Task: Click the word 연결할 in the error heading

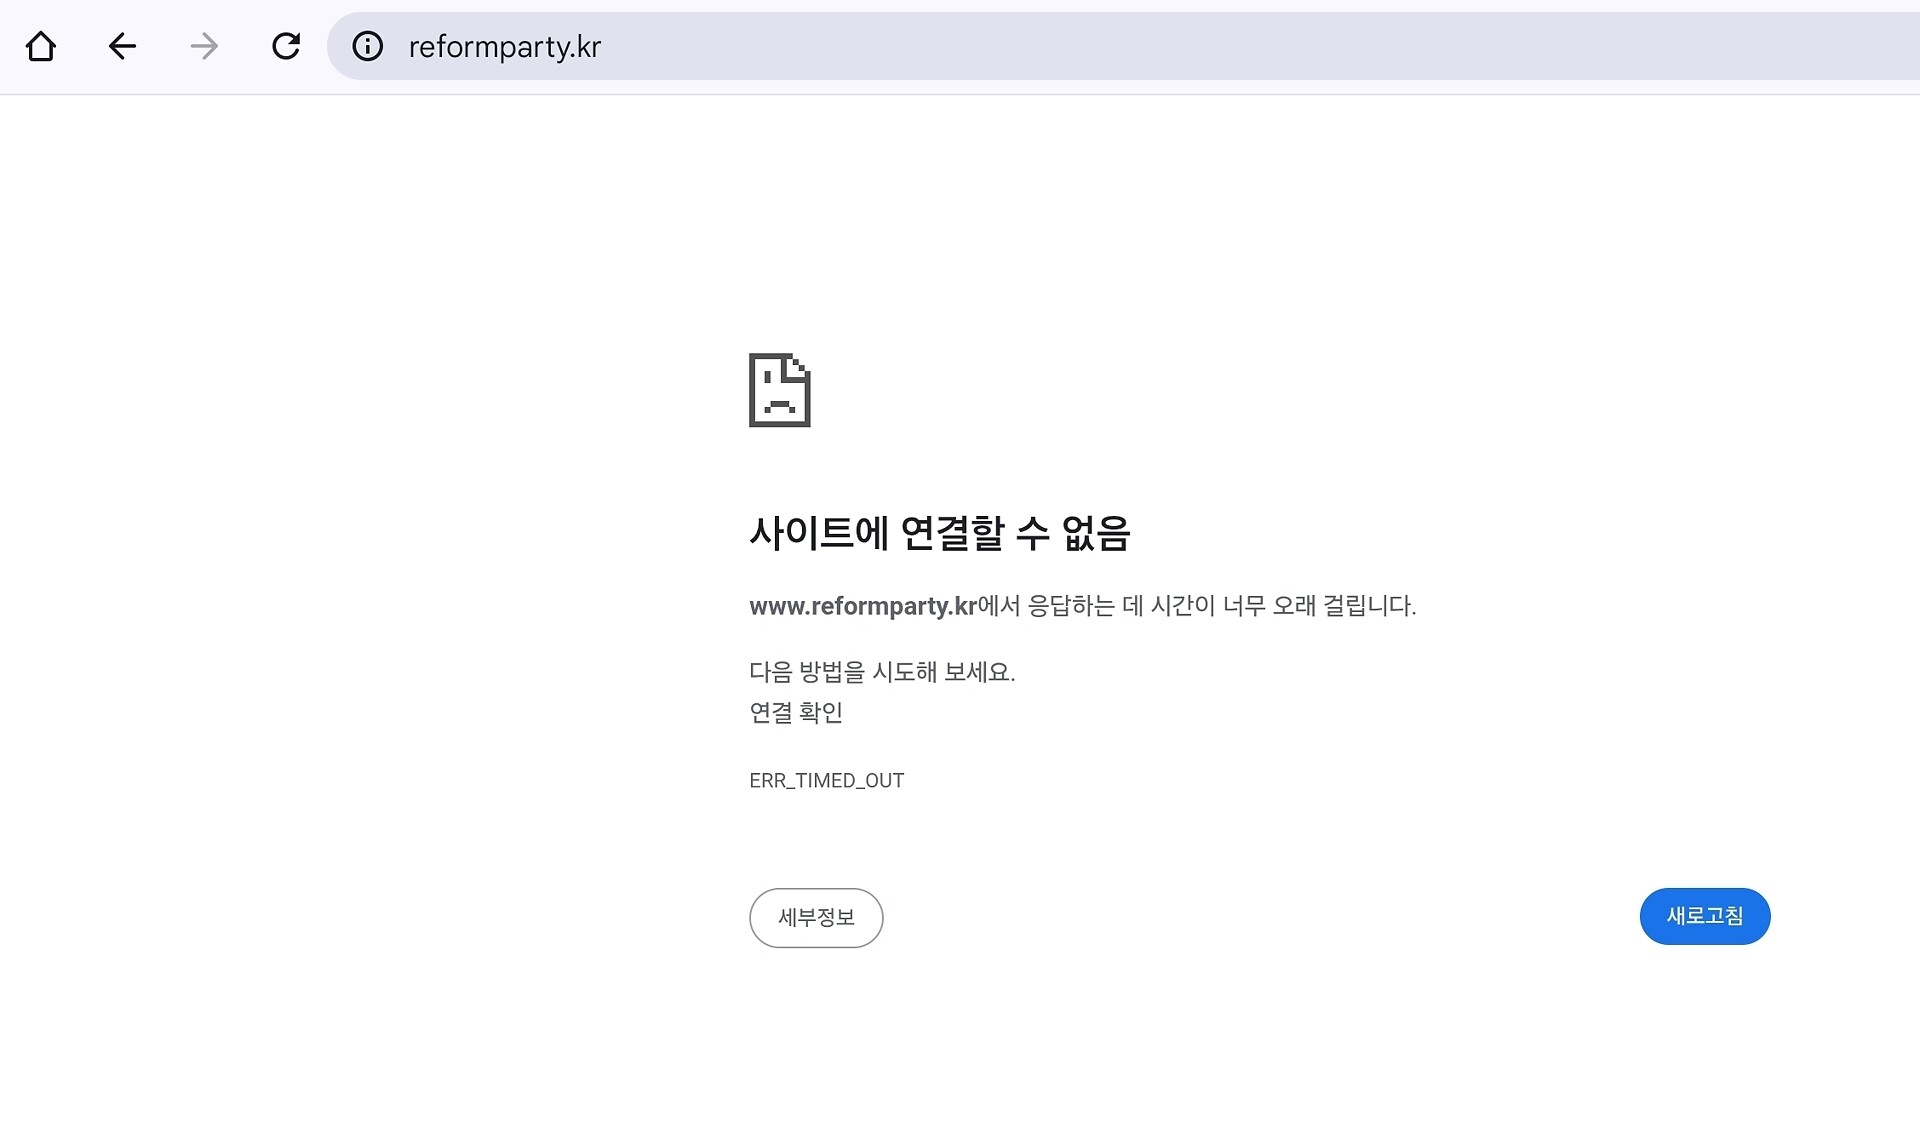Action: [x=952, y=532]
